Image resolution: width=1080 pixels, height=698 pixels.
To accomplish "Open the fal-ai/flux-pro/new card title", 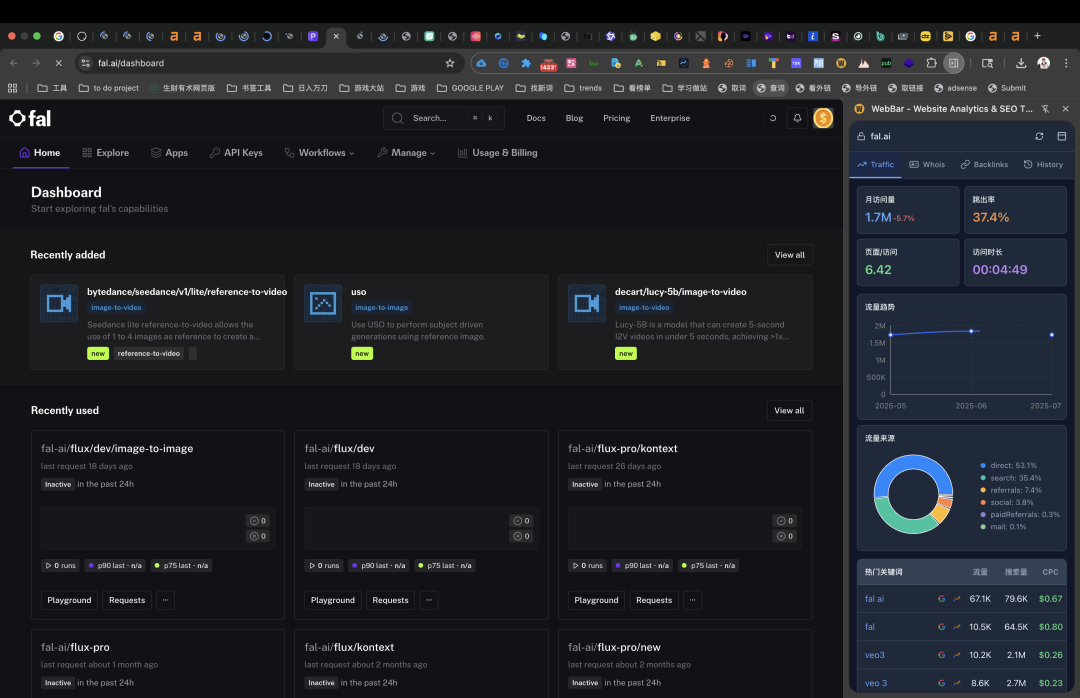I will (x=614, y=648).
